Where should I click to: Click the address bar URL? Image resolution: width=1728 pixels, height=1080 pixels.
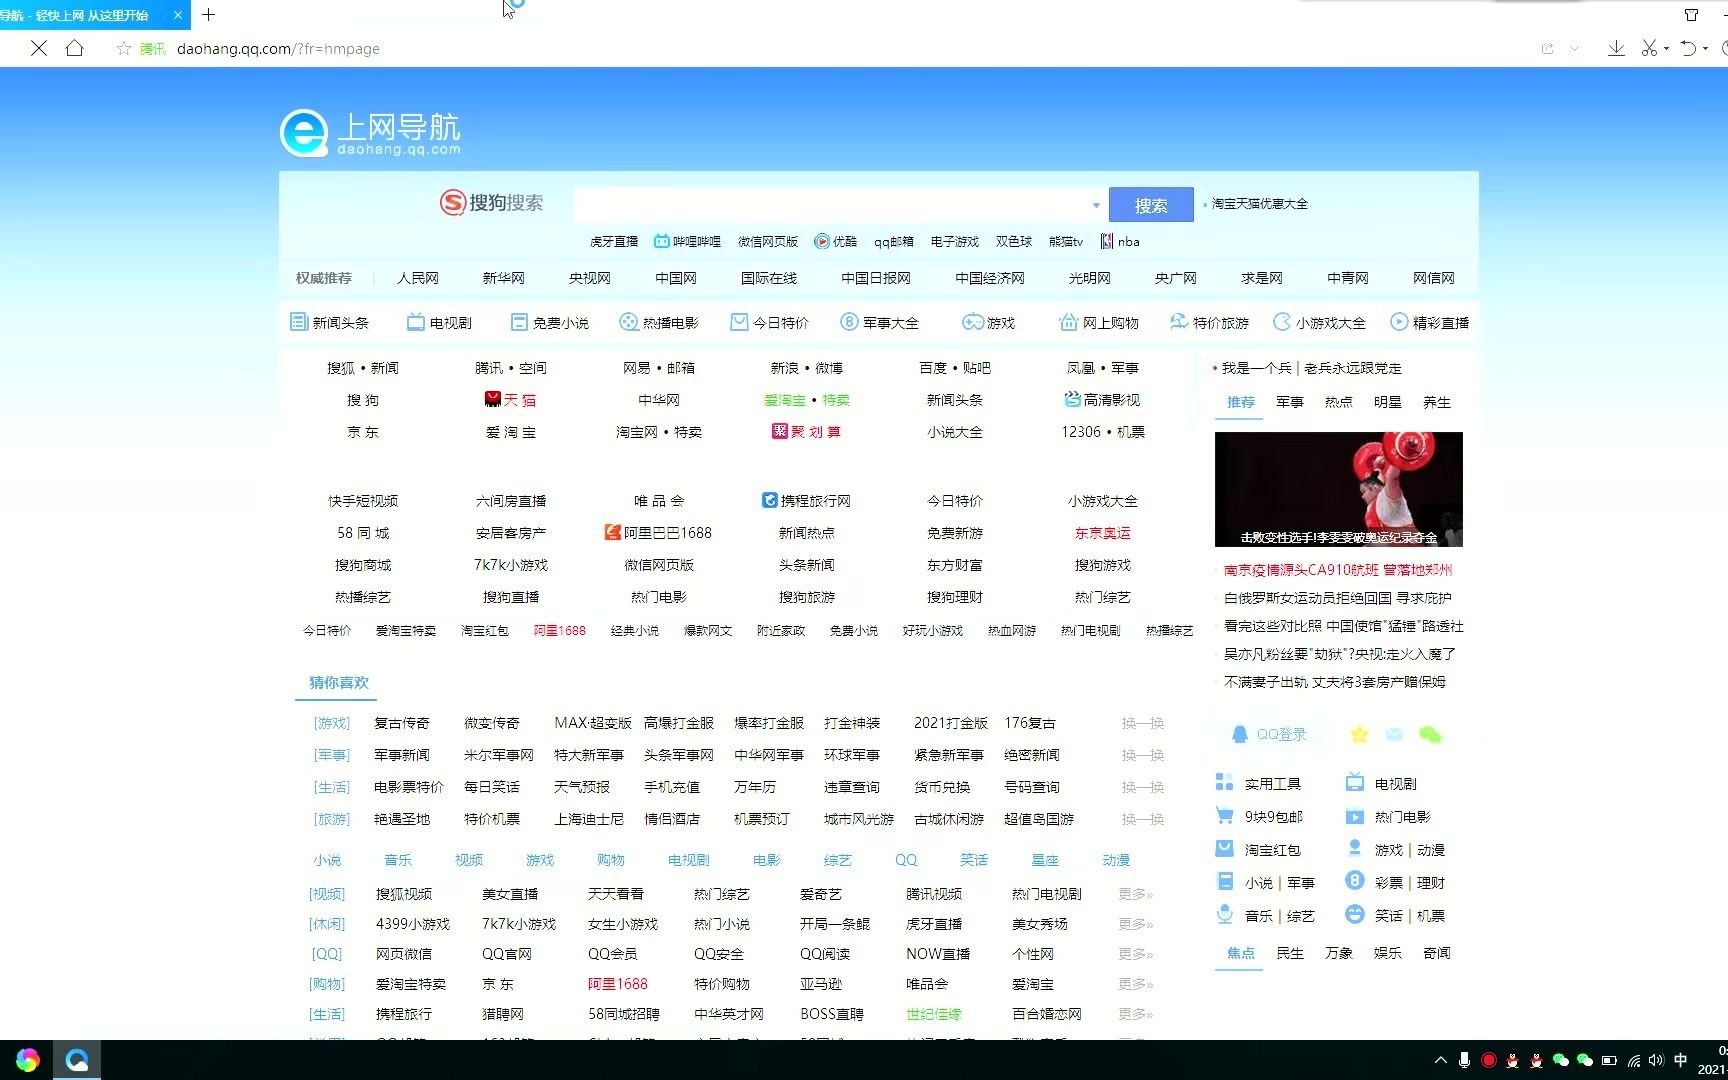278,48
